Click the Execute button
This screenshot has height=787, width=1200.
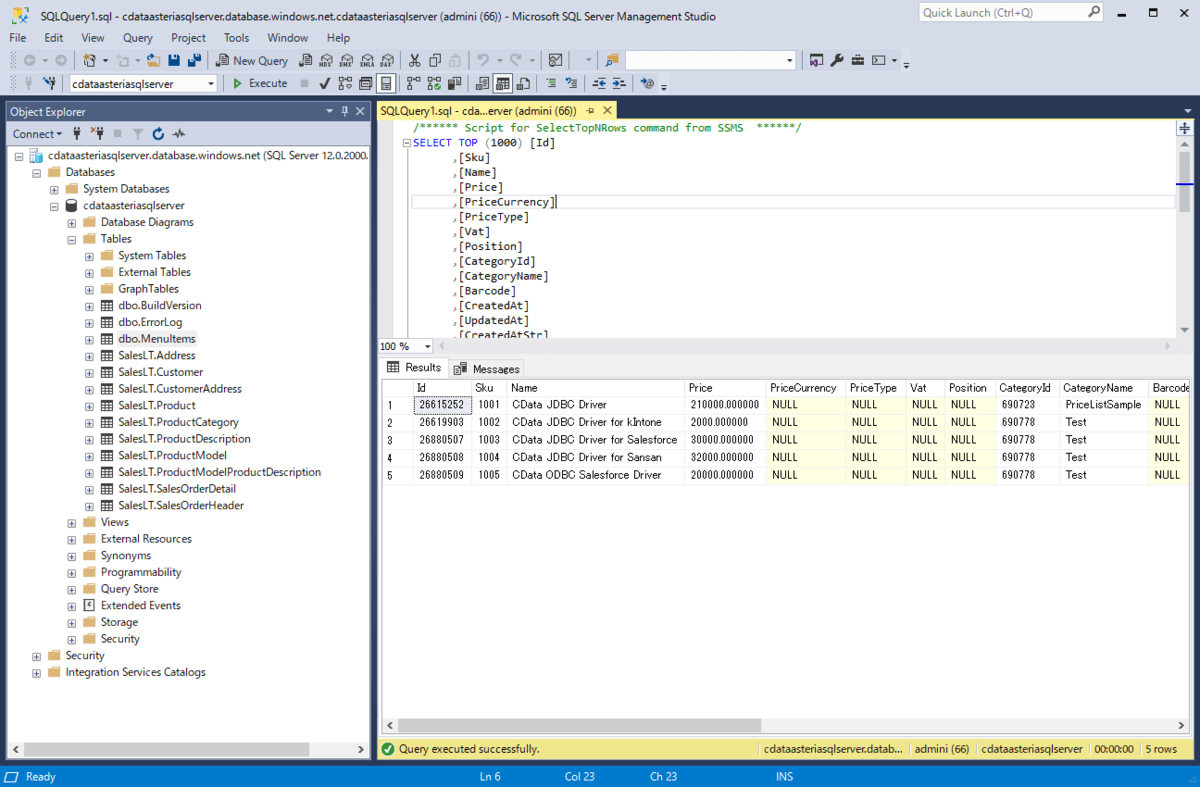260,84
